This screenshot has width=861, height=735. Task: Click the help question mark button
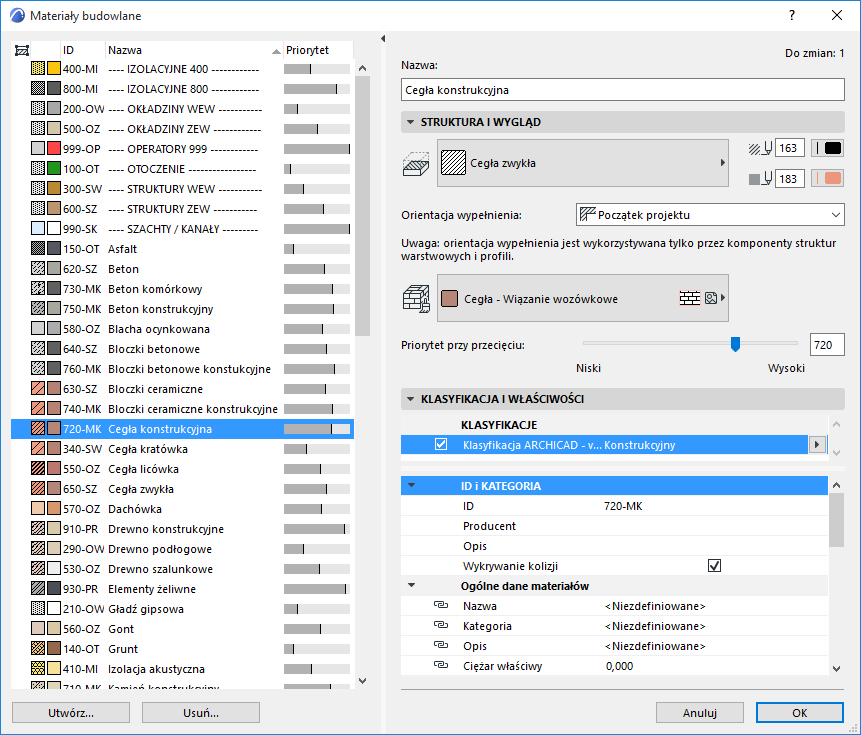[792, 15]
